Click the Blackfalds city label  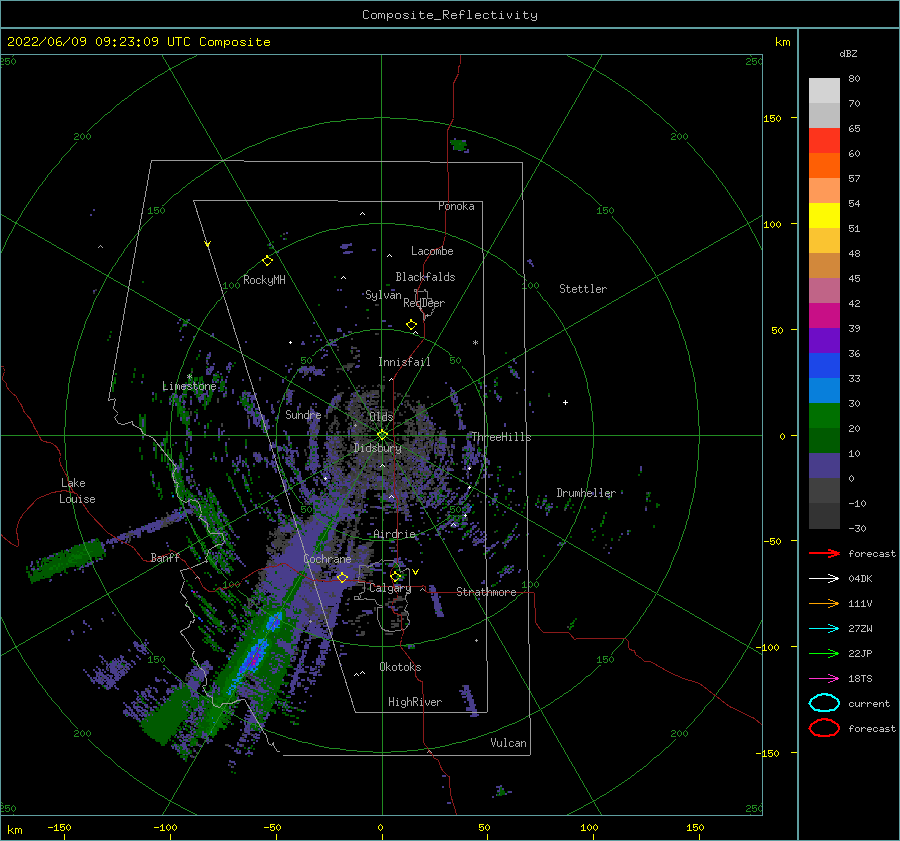click(x=425, y=277)
